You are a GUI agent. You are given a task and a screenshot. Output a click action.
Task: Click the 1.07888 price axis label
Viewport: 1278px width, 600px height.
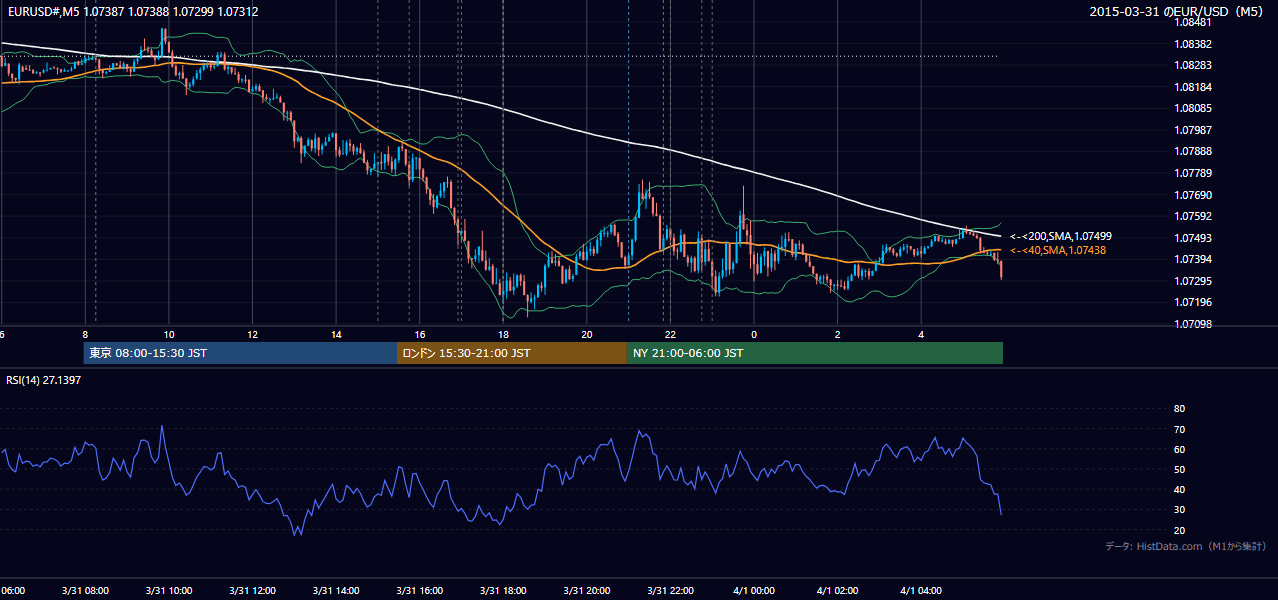tap(1194, 151)
